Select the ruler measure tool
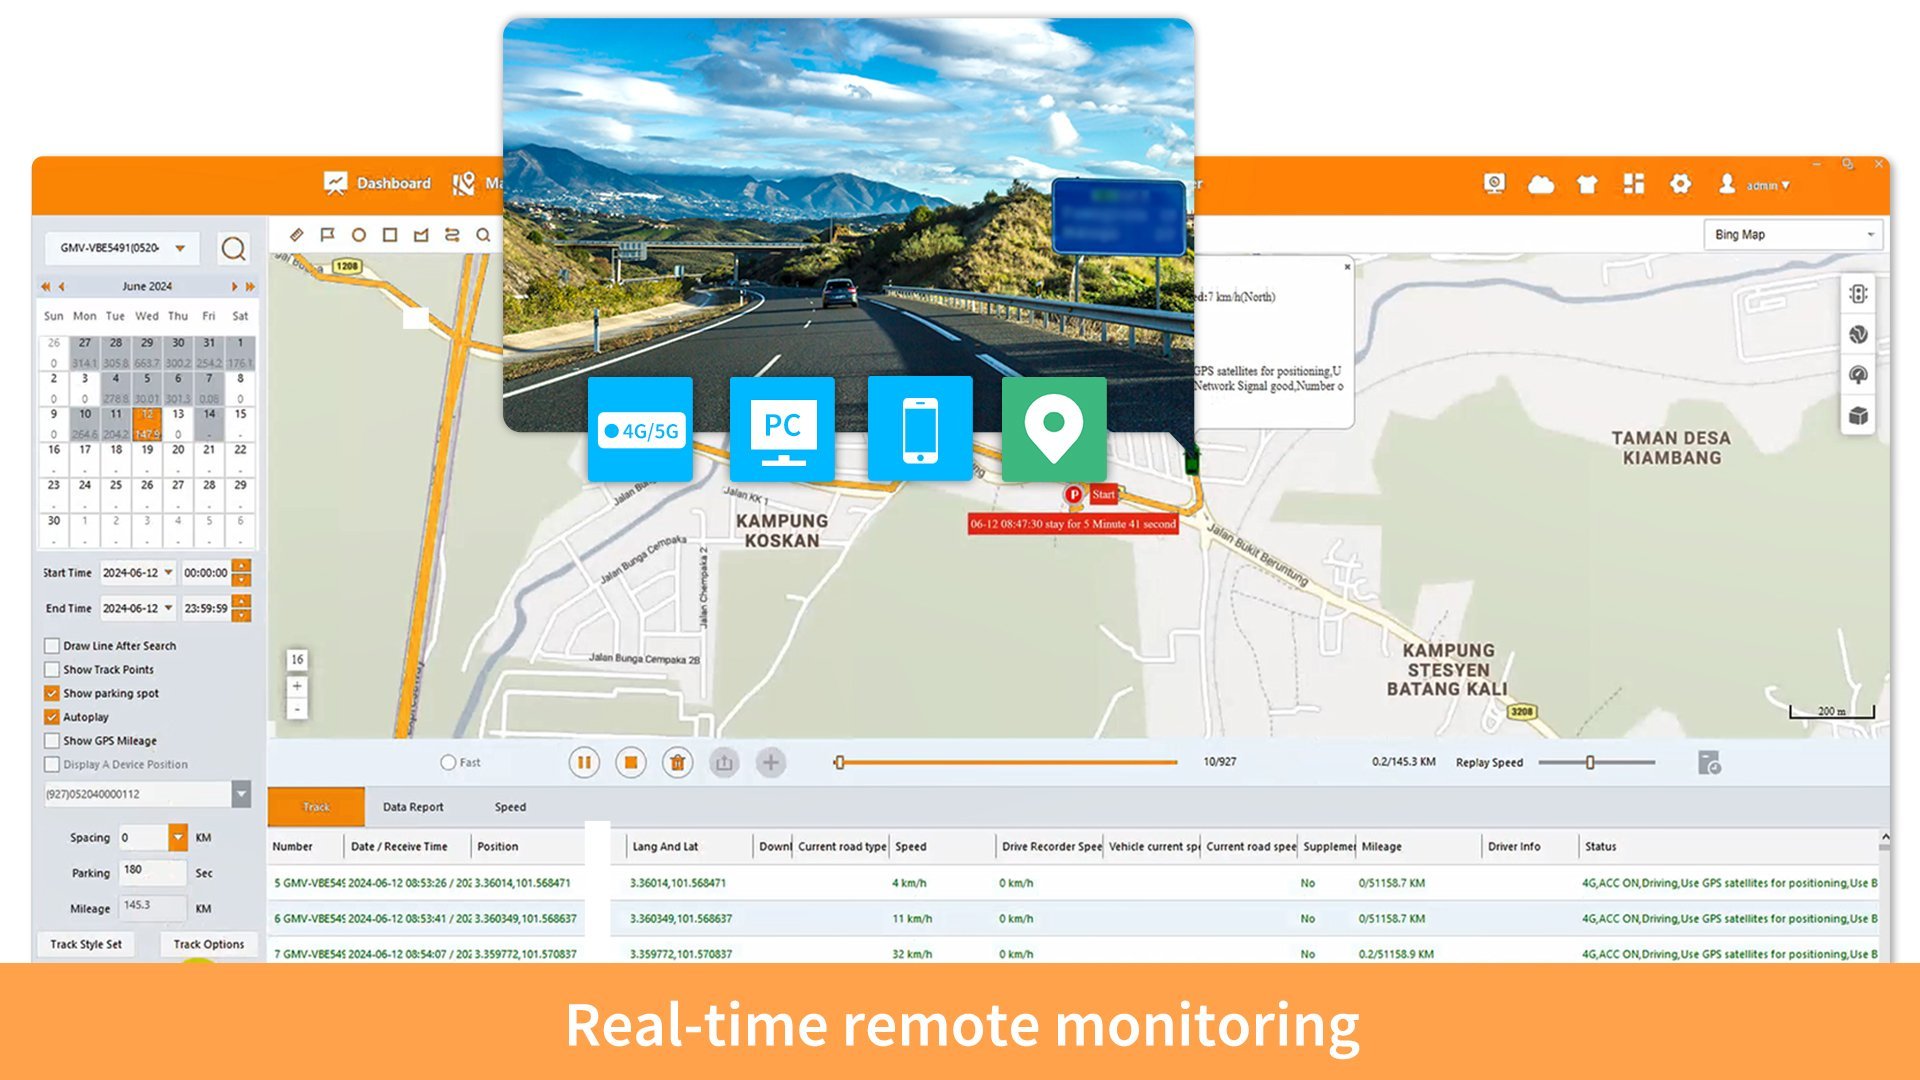This screenshot has height=1080, width=1920. click(296, 235)
